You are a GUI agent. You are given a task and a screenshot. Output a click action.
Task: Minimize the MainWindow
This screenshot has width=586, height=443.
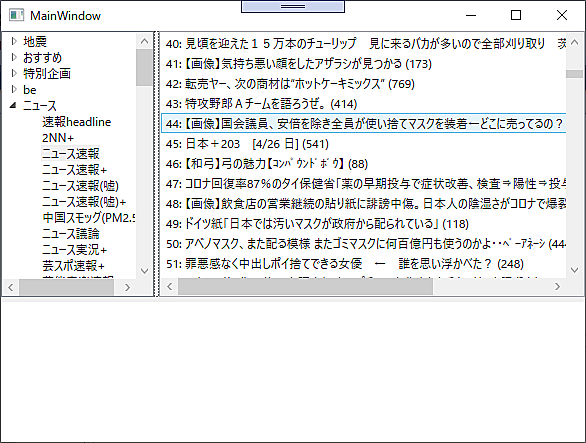coord(471,15)
